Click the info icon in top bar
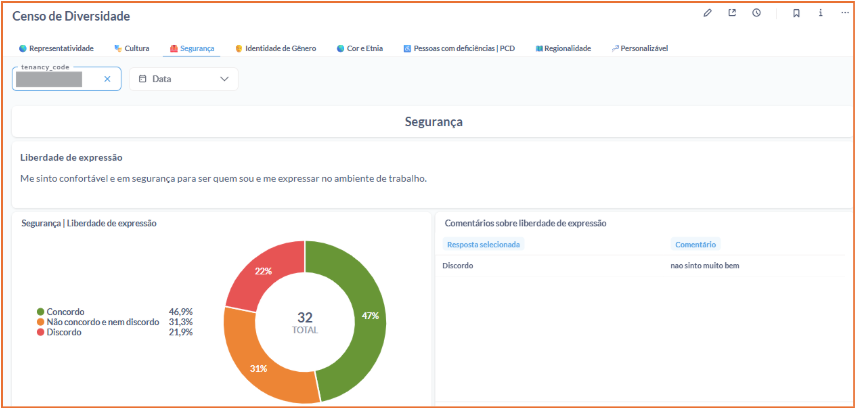 [821, 13]
